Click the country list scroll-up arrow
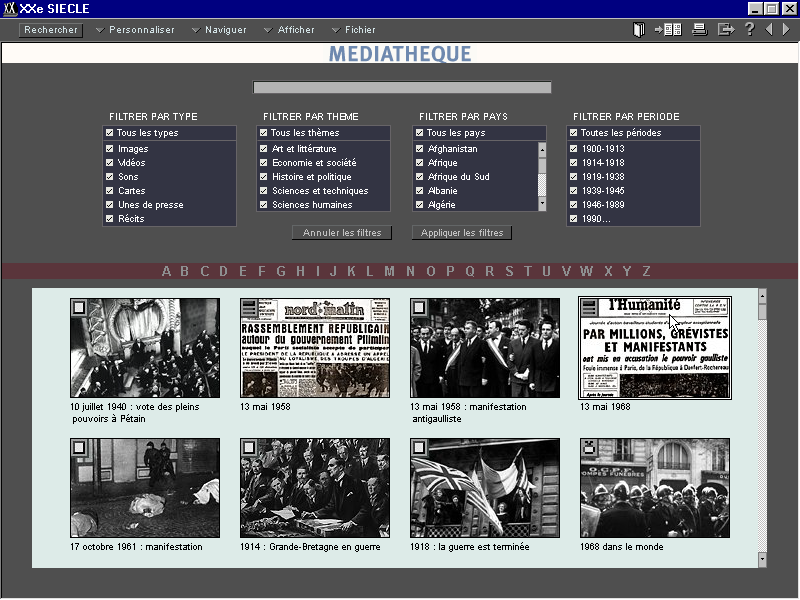This screenshot has width=800, height=600. [542, 149]
